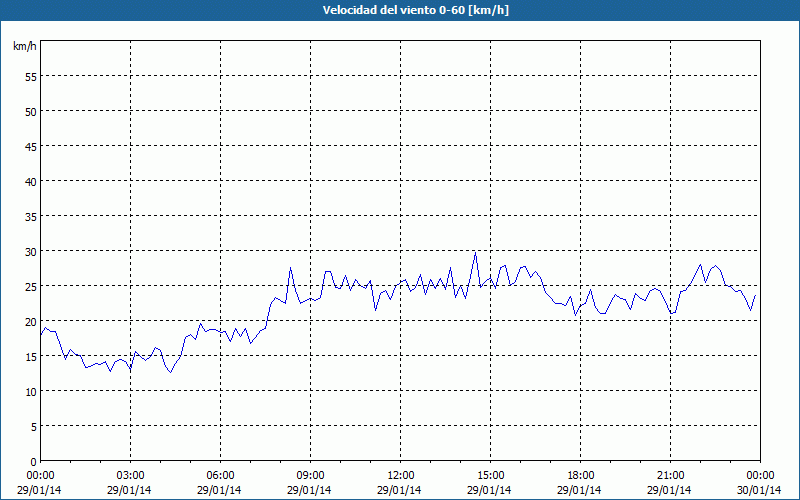Select the "09:00" time axis label
The image size is (800, 500).
click(x=310, y=476)
